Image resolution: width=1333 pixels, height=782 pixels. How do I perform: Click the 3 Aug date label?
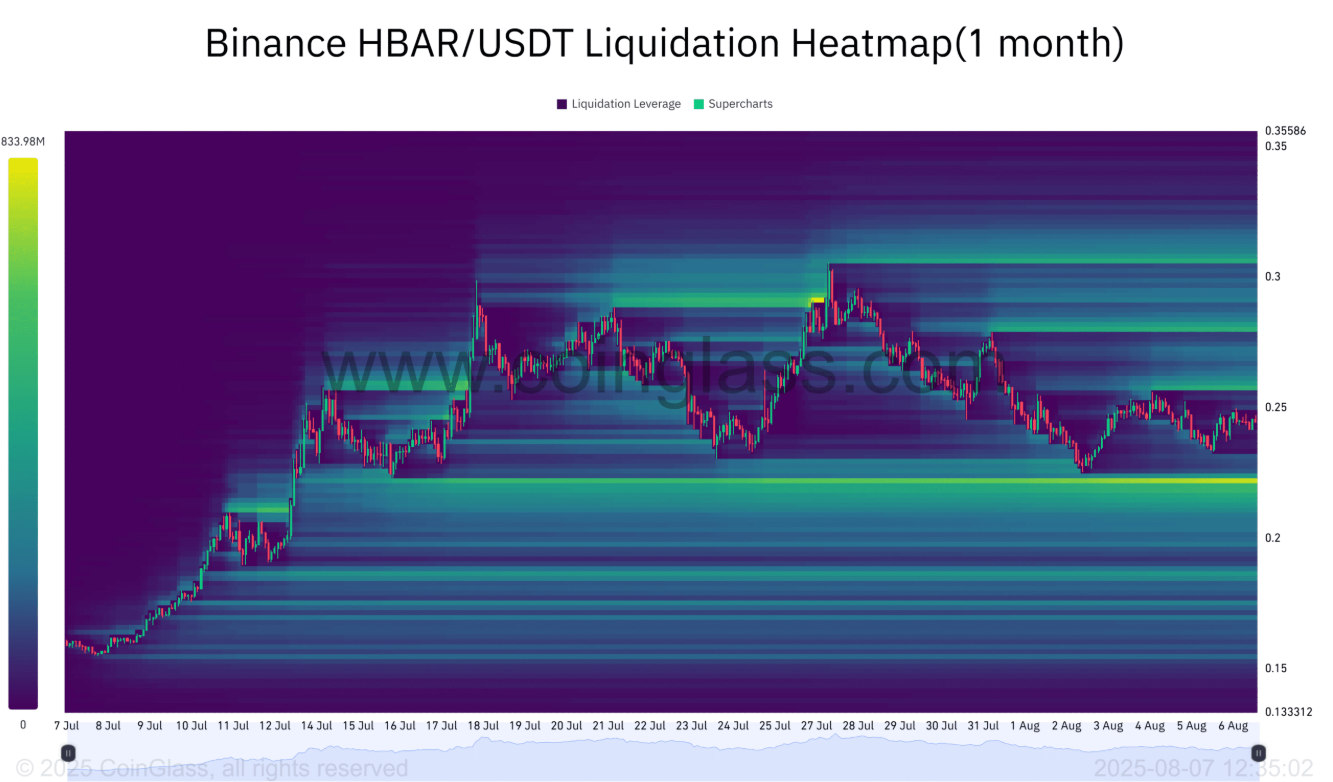(x=1108, y=726)
